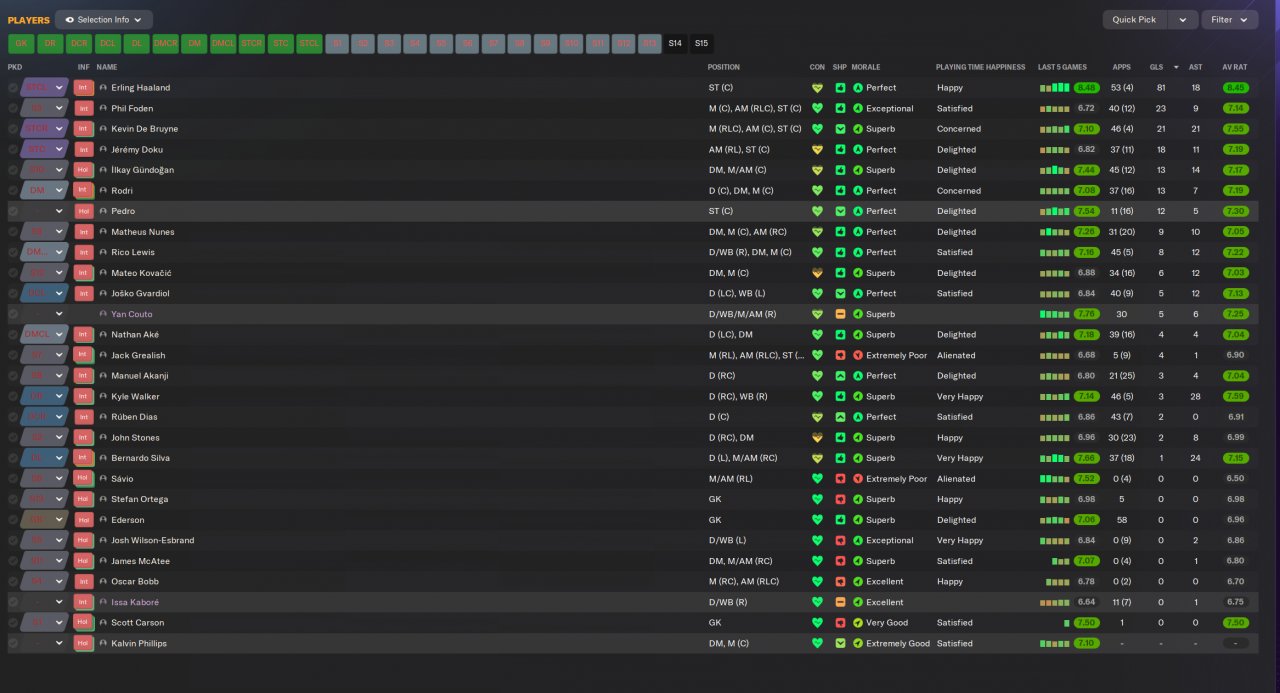Click Kevin De Bruyne's morale icon
Viewport: 1280px width, 693px height.
tap(858, 129)
